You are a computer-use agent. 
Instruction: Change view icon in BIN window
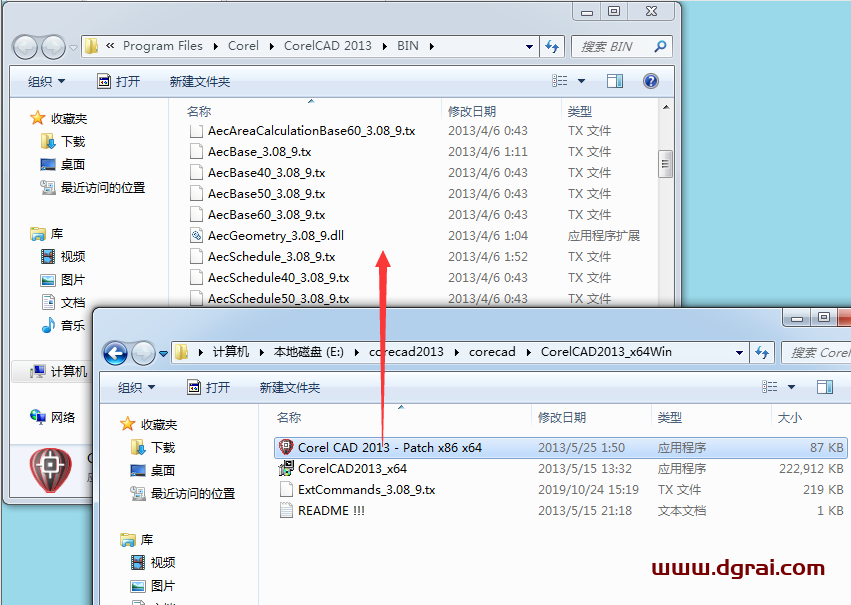(560, 81)
